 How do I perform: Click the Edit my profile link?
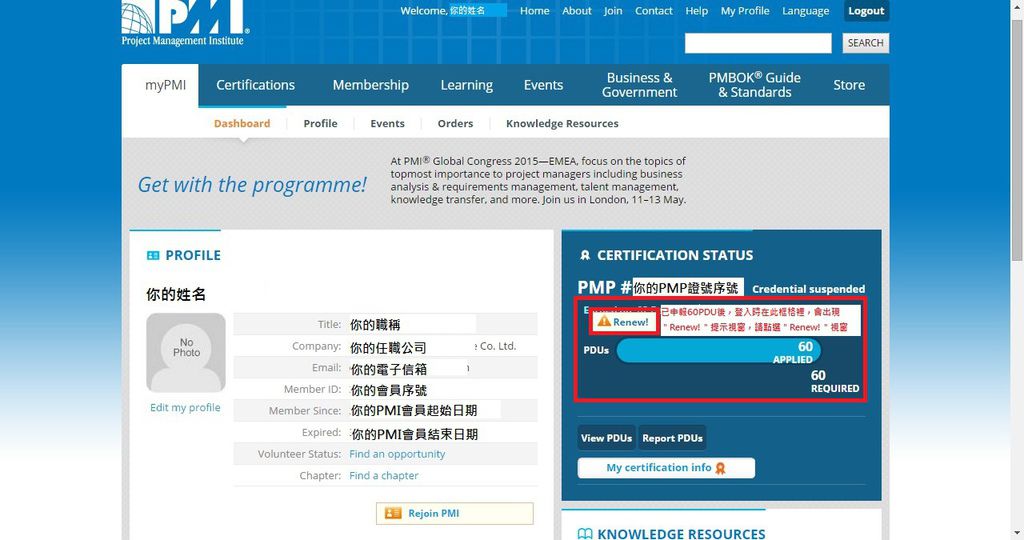185,407
